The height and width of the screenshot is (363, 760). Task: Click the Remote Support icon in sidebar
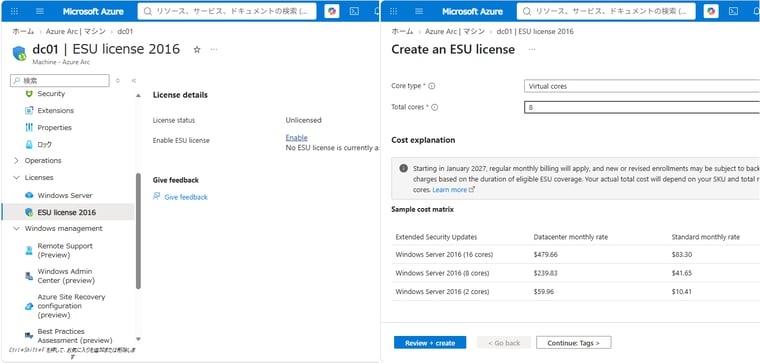click(29, 251)
